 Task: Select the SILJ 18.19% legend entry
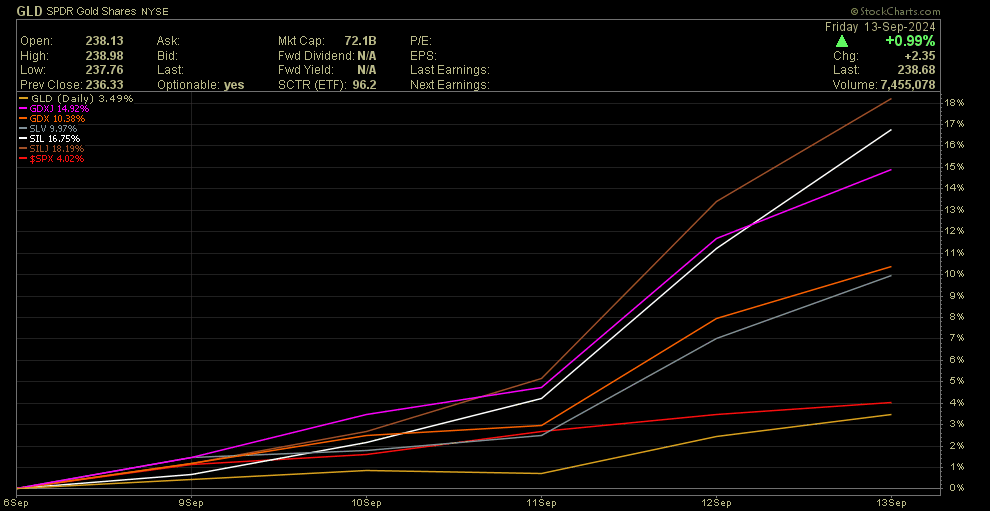click(x=52, y=148)
